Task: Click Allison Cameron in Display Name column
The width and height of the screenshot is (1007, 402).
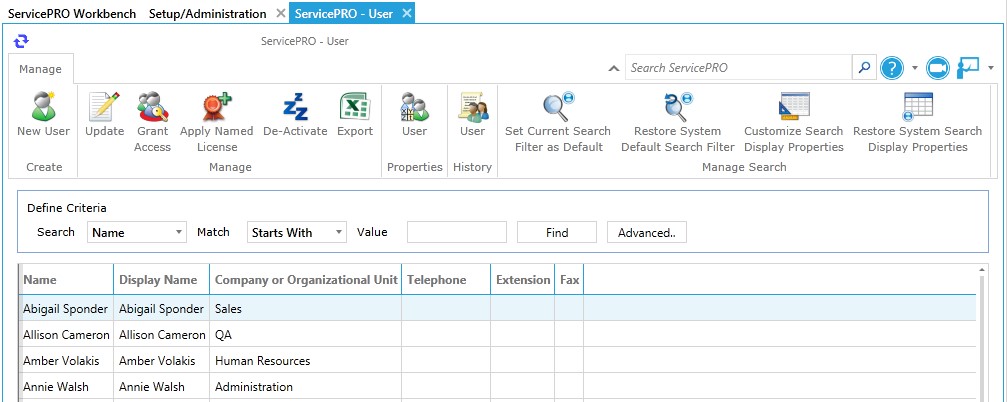Action: tap(162, 335)
